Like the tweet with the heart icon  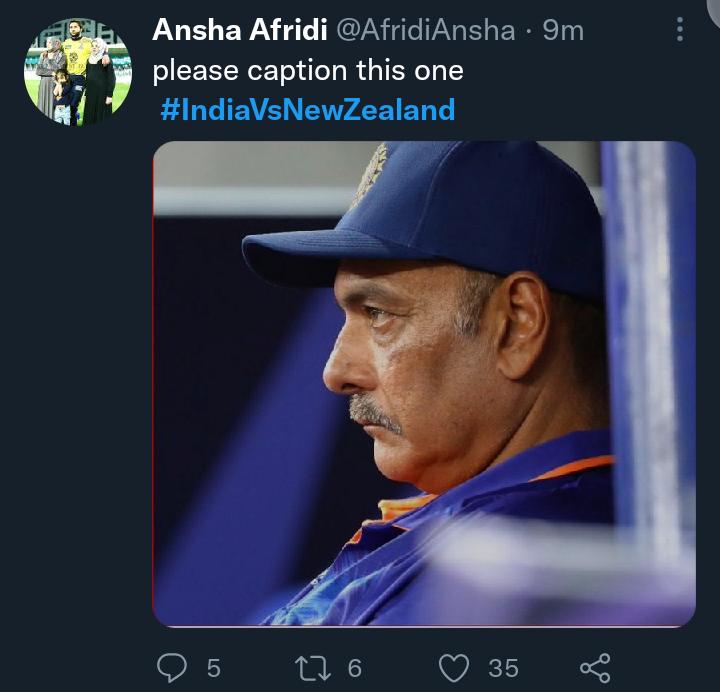coord(454,668)
